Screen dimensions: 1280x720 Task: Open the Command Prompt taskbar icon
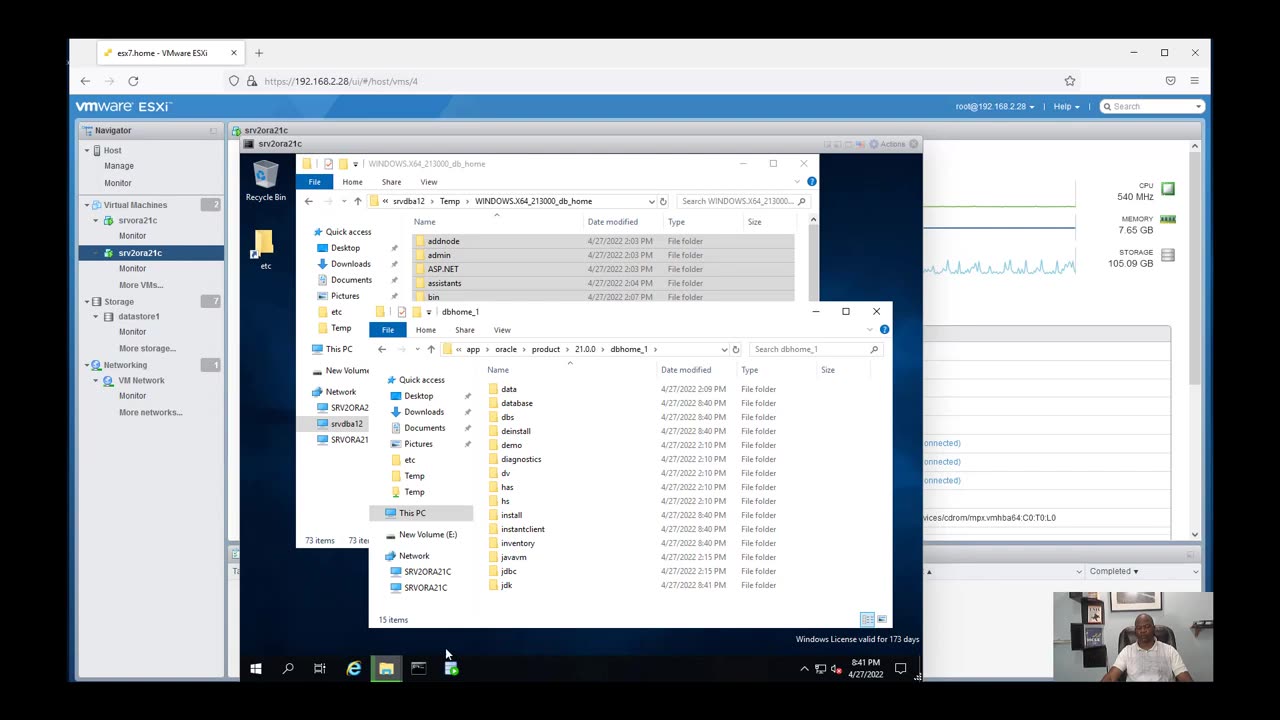418,668
